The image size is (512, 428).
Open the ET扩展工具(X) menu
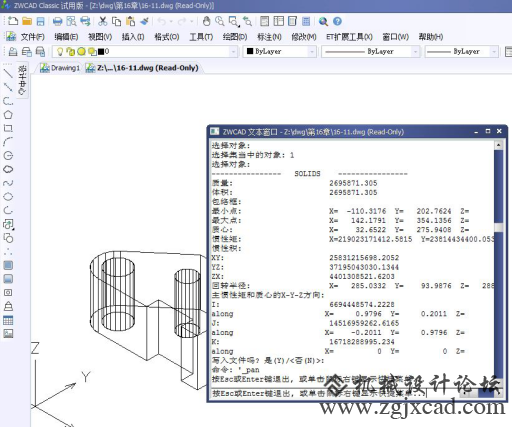tap(349, 37)
